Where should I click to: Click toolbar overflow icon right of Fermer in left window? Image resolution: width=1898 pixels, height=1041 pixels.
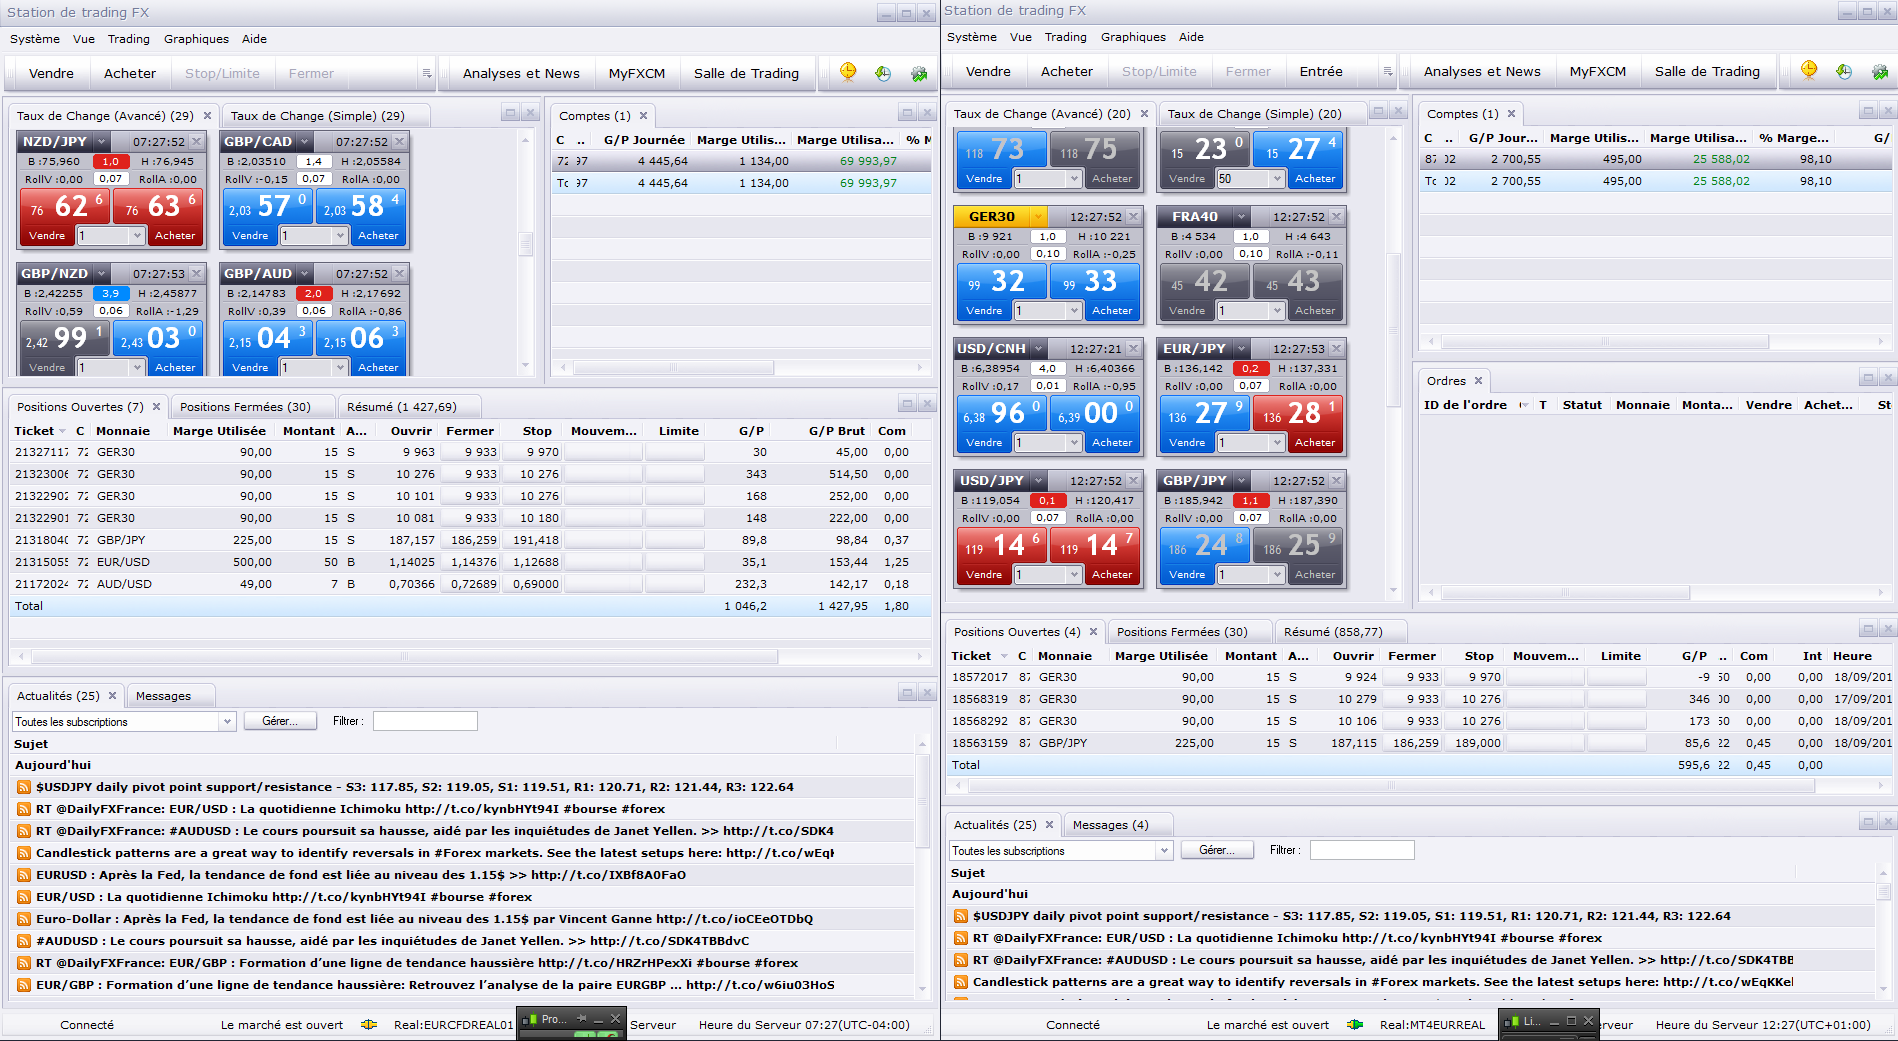point(426,73)
